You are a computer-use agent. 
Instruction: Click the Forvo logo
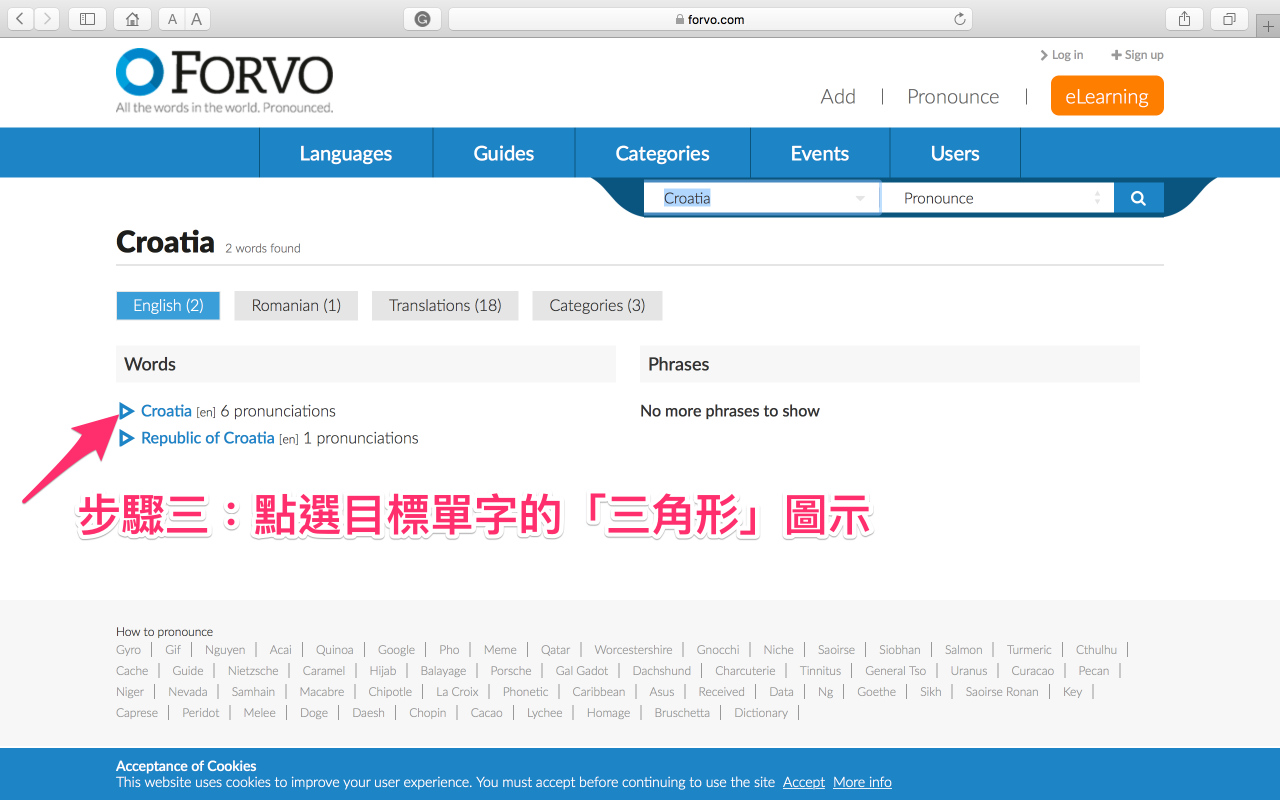[225, 80]
